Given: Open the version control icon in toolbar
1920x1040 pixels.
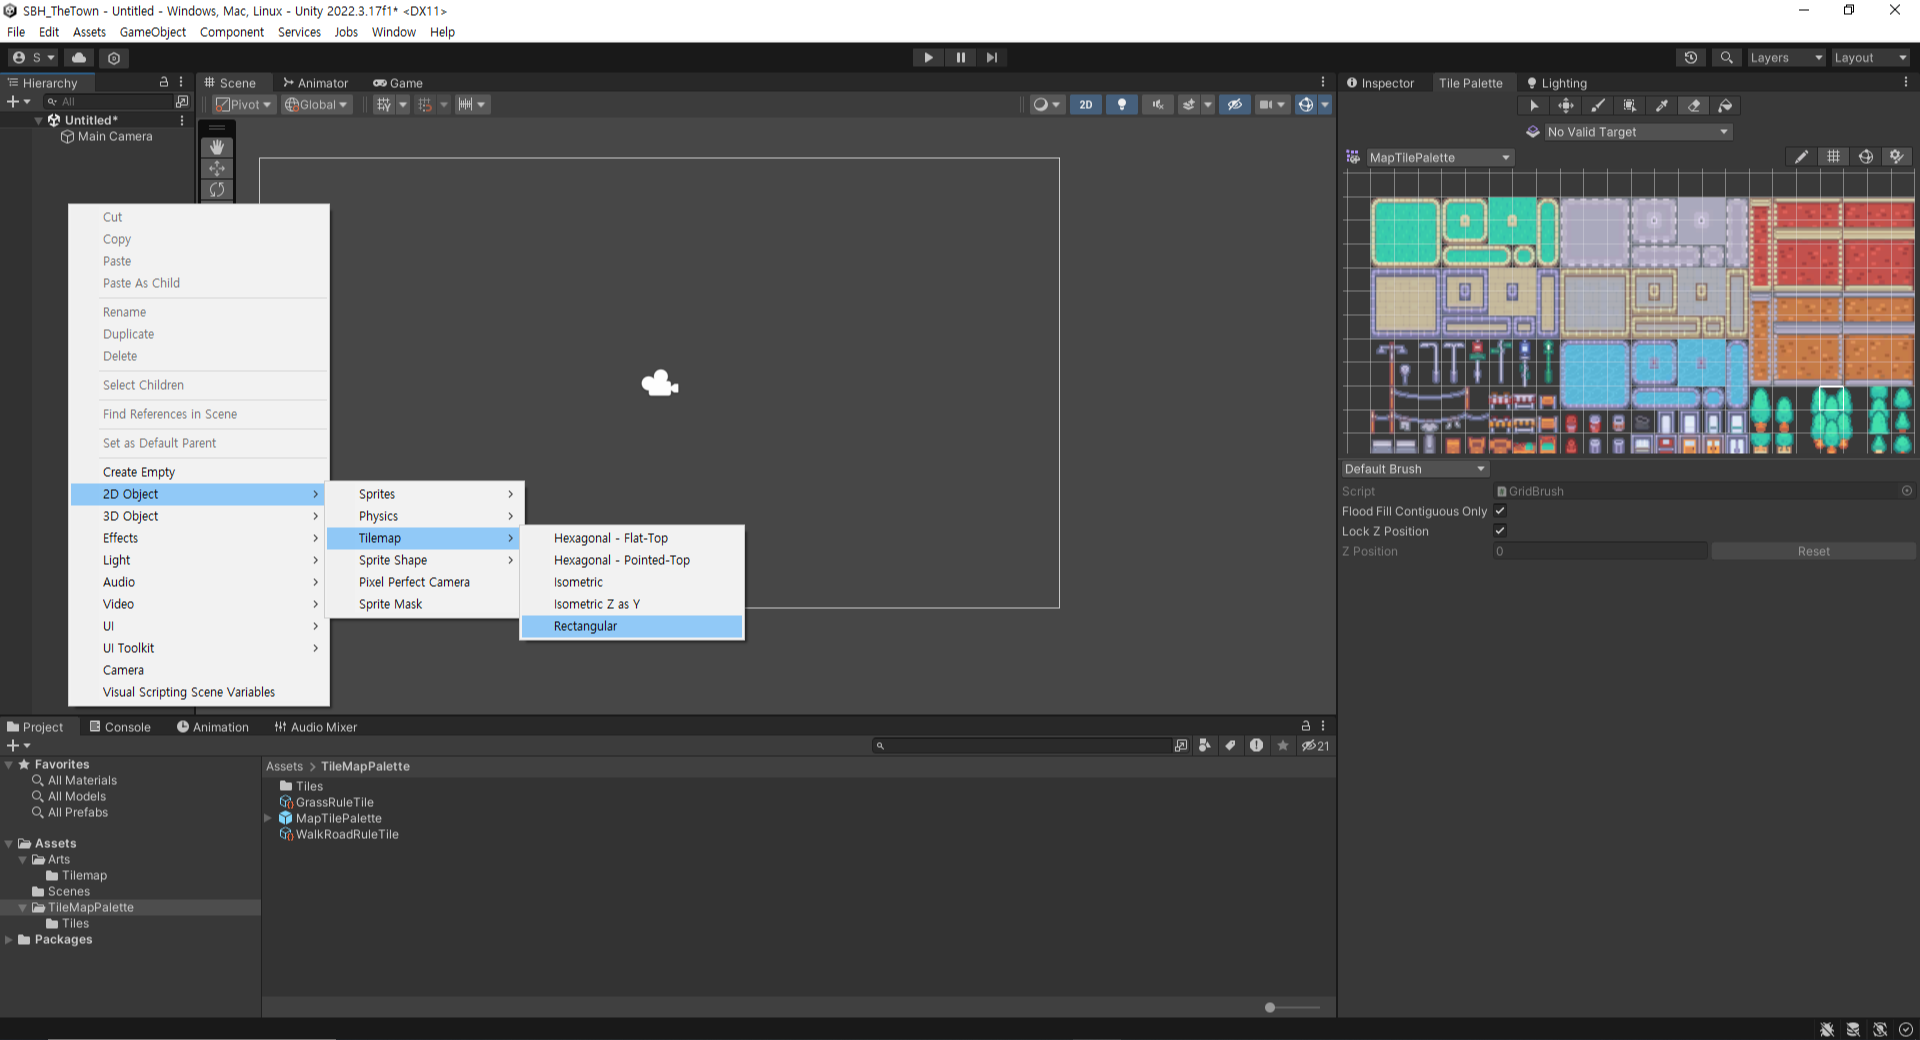Looking at the screenshot, I should (x=114, y=58).
